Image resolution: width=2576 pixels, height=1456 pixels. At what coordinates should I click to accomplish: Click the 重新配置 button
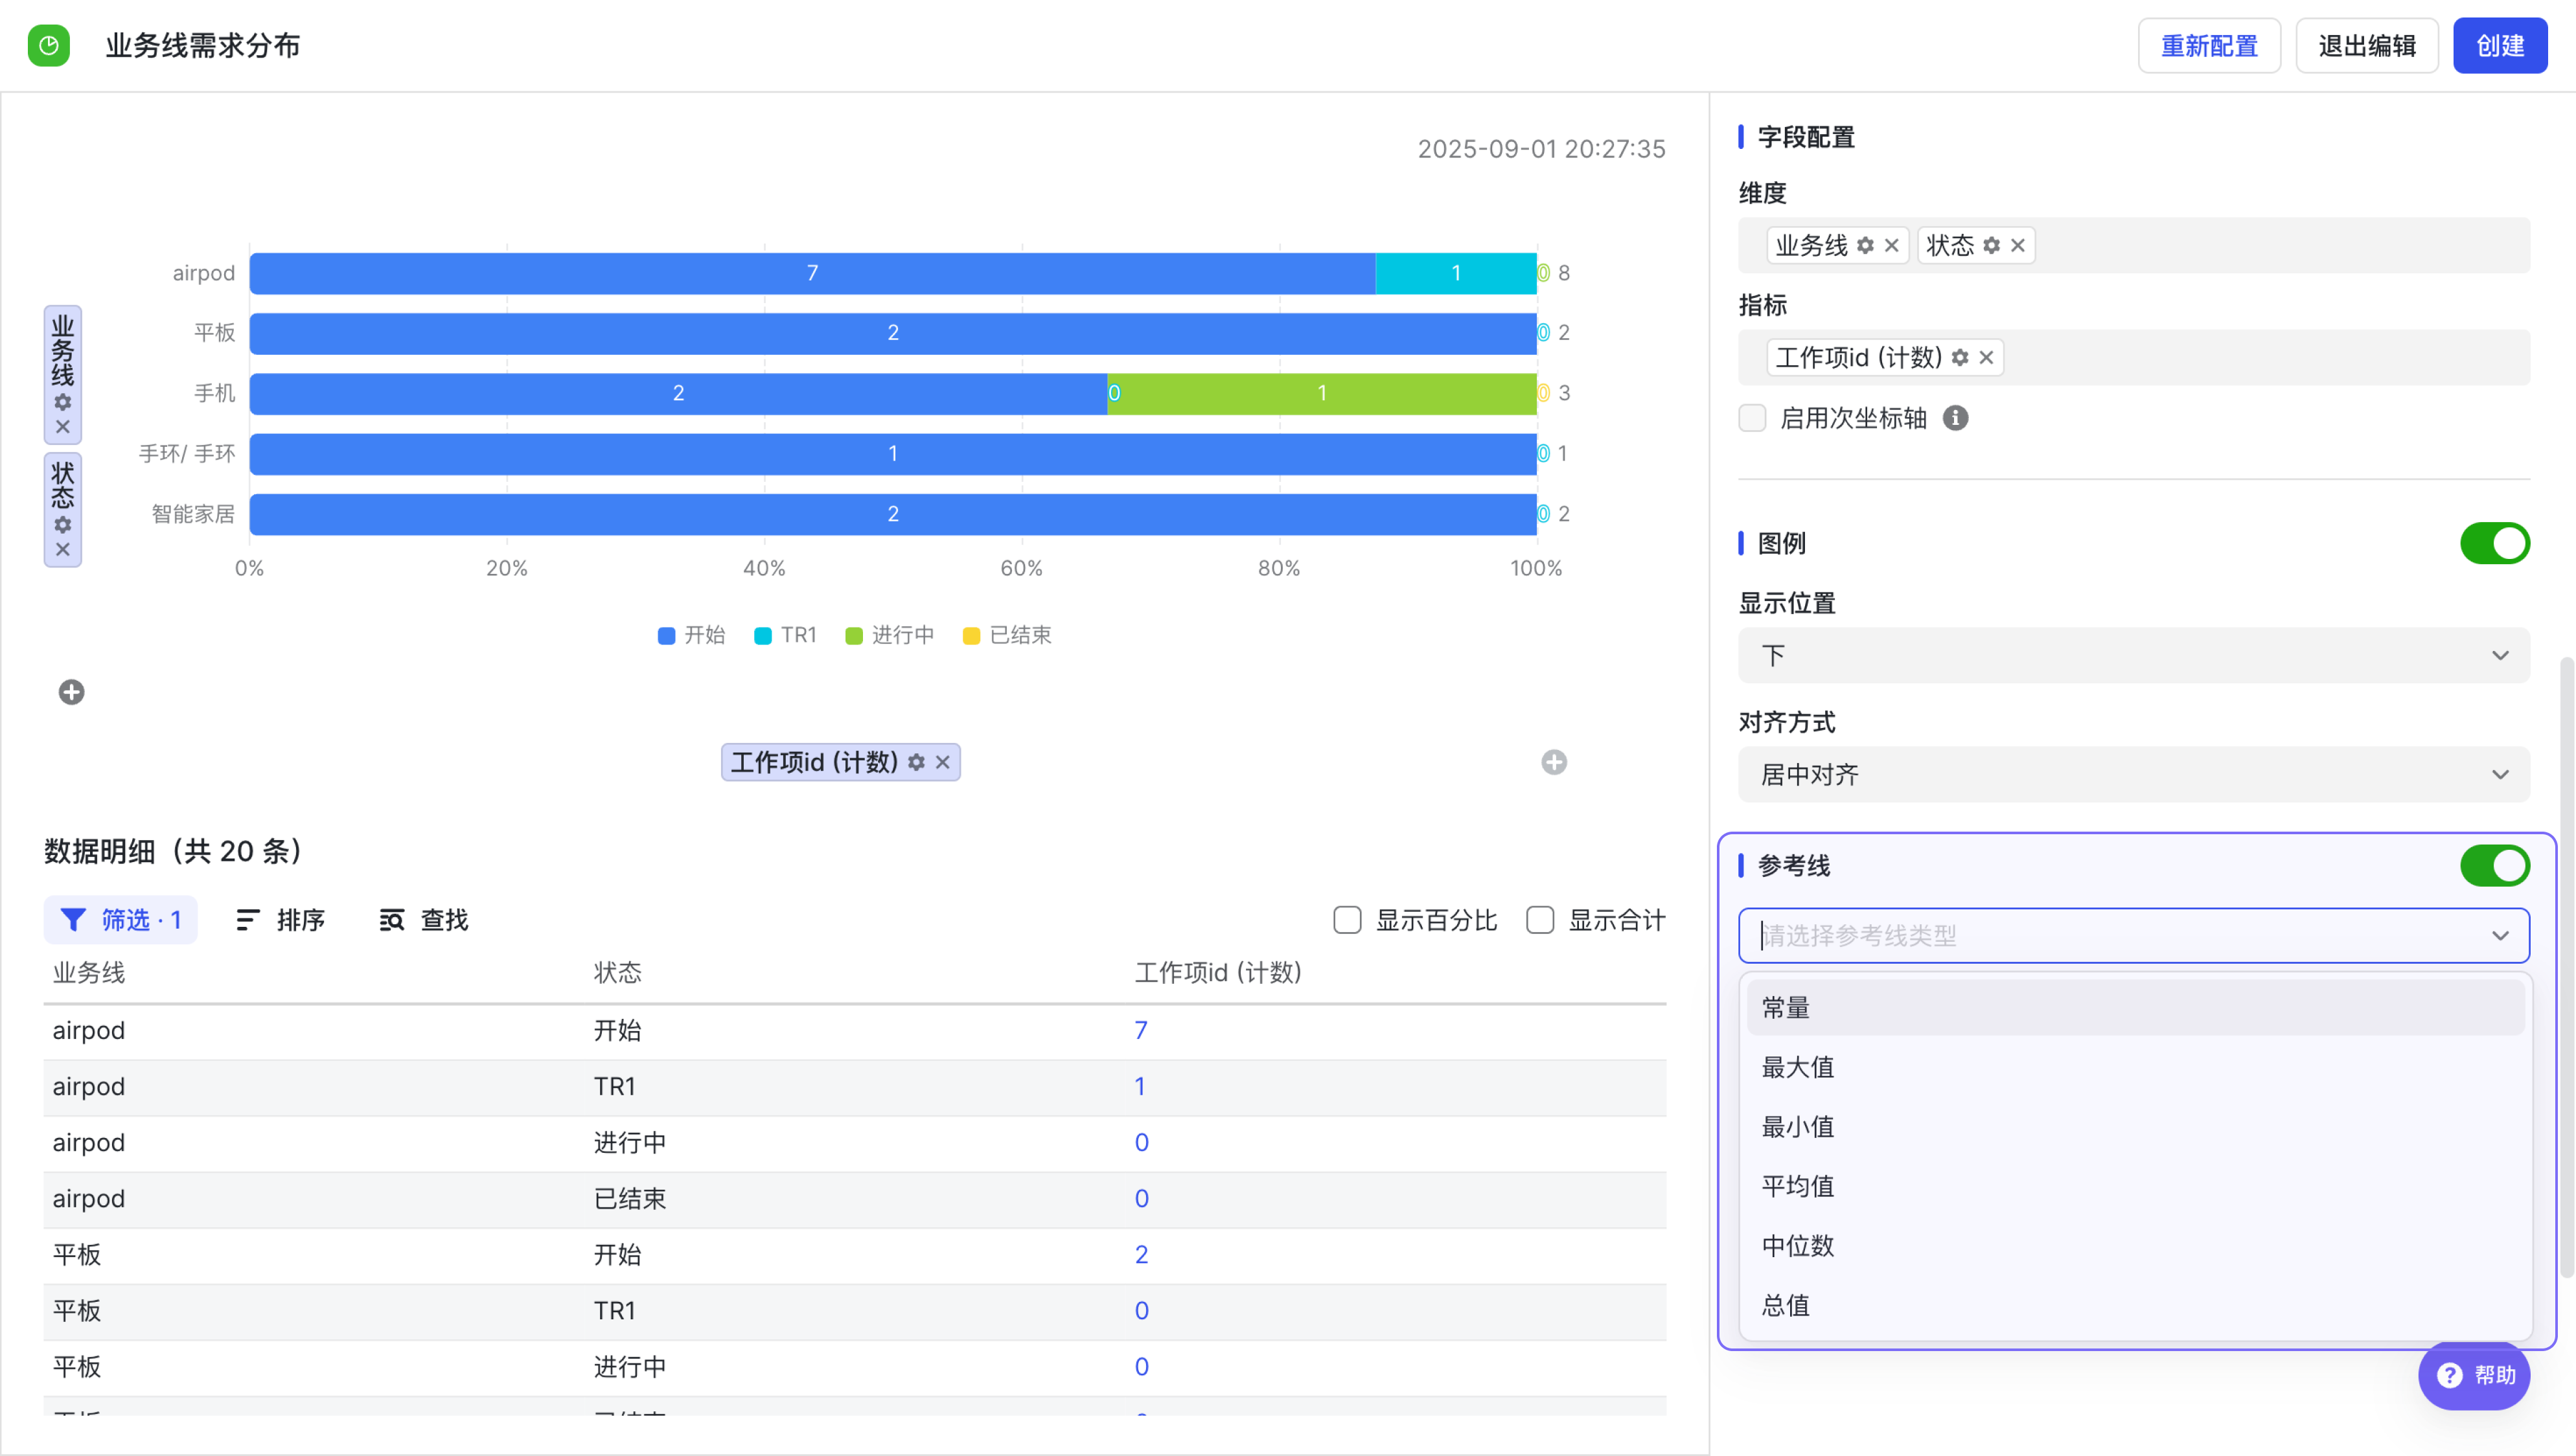point(2209,46)
